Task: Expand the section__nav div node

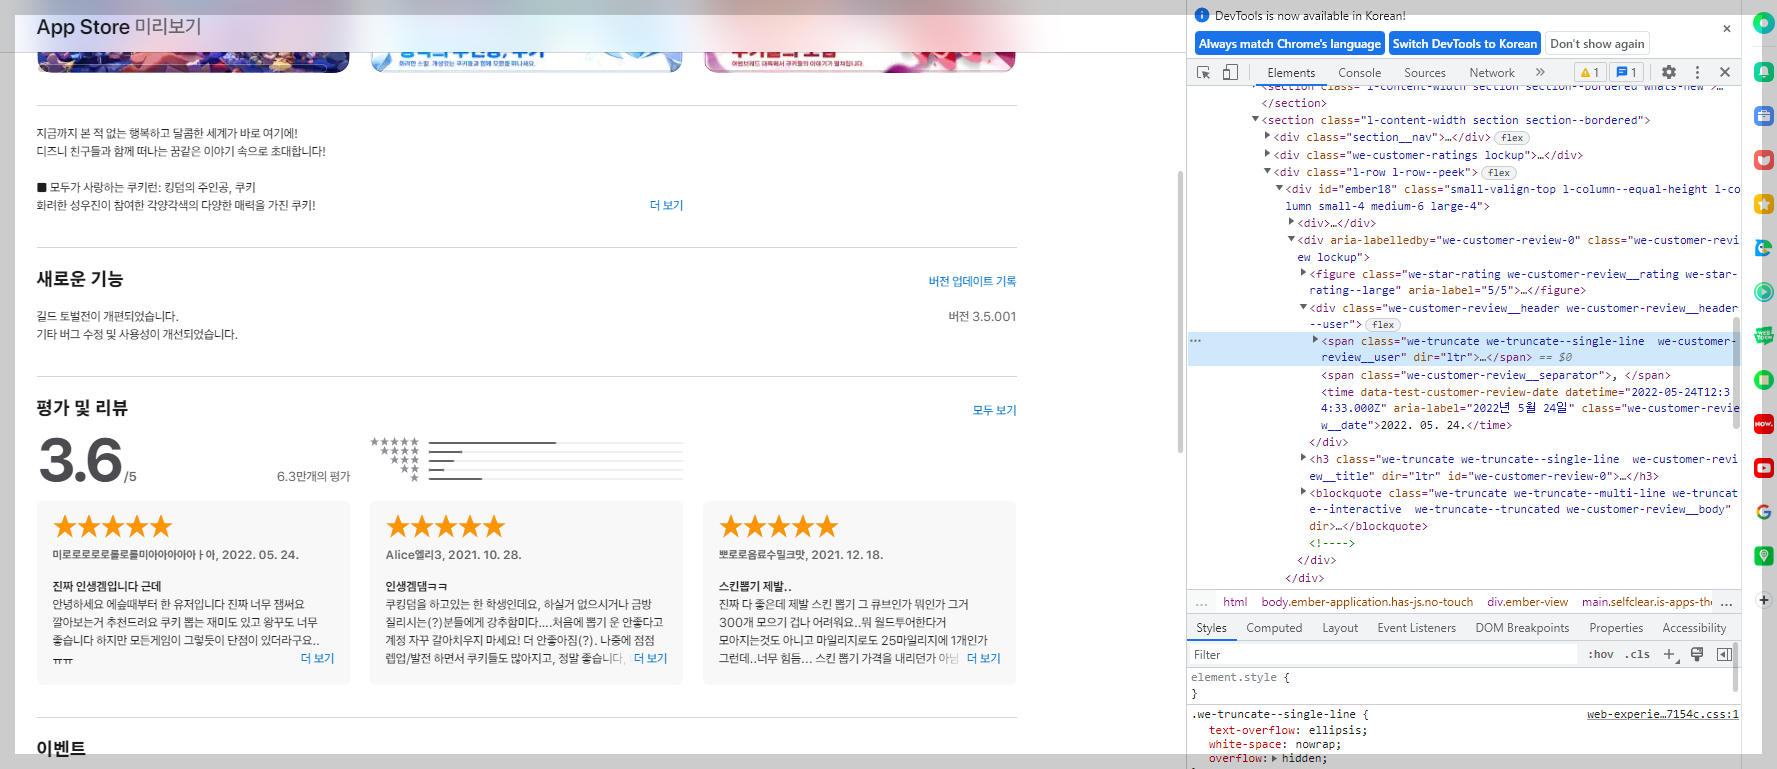Action: point(1268,137)
